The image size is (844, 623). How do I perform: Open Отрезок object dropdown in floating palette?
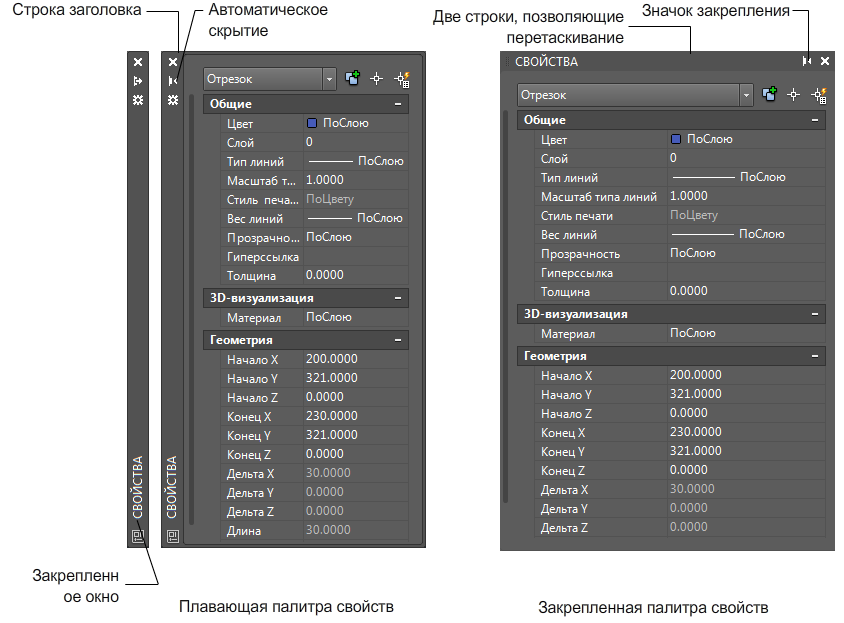(329, 79)
